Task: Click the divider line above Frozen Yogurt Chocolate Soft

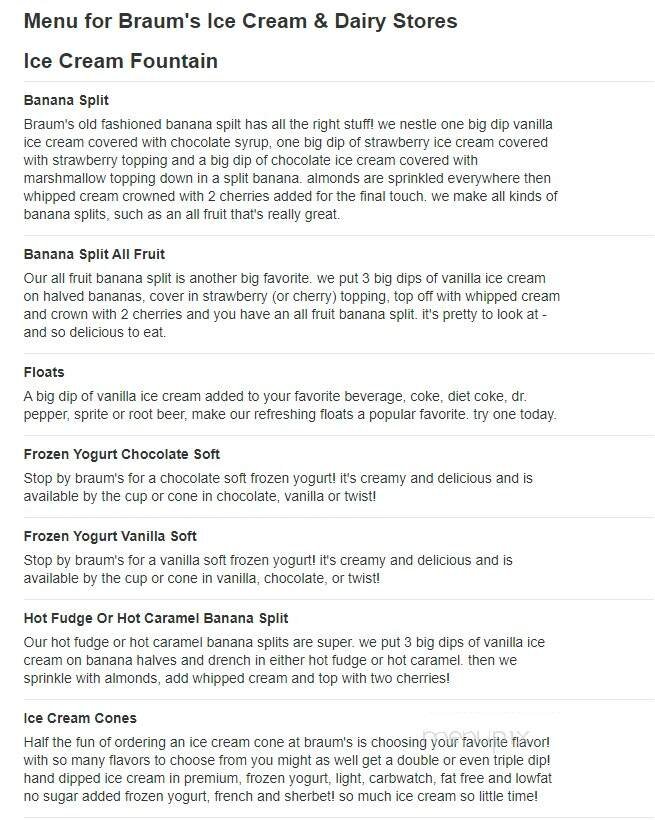Action: tap(339, 435)
